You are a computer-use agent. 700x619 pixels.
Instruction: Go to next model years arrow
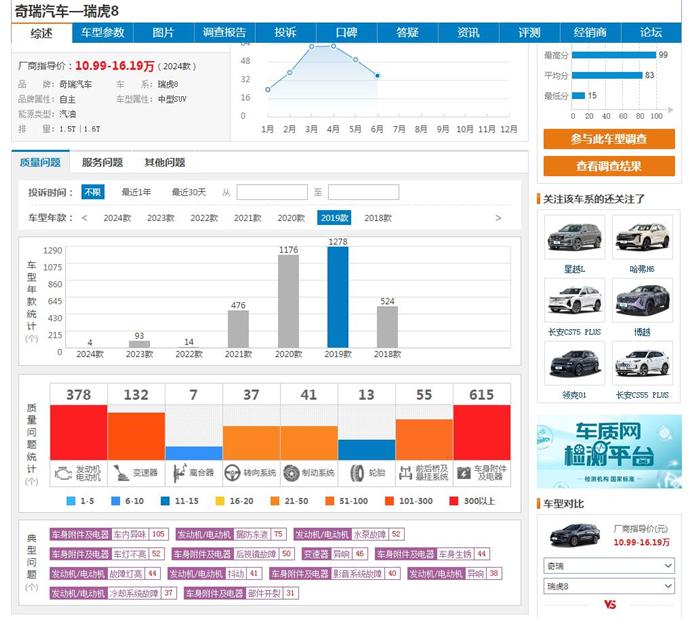click(x=498, y=218)
